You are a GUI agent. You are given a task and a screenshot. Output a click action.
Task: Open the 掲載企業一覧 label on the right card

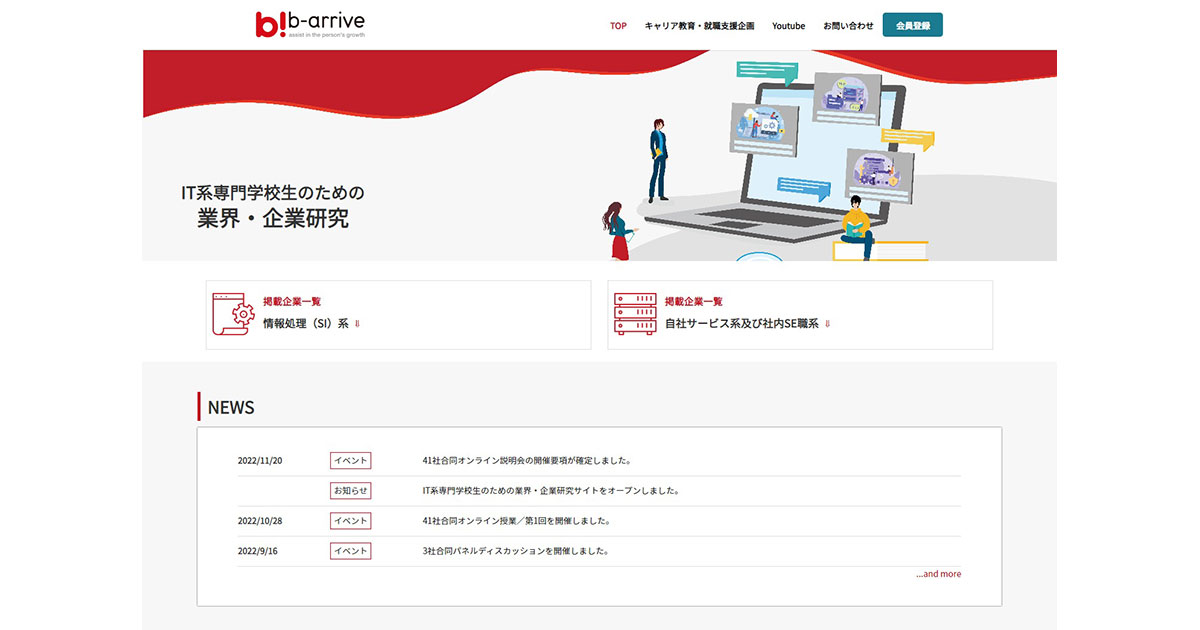[696, 300]
